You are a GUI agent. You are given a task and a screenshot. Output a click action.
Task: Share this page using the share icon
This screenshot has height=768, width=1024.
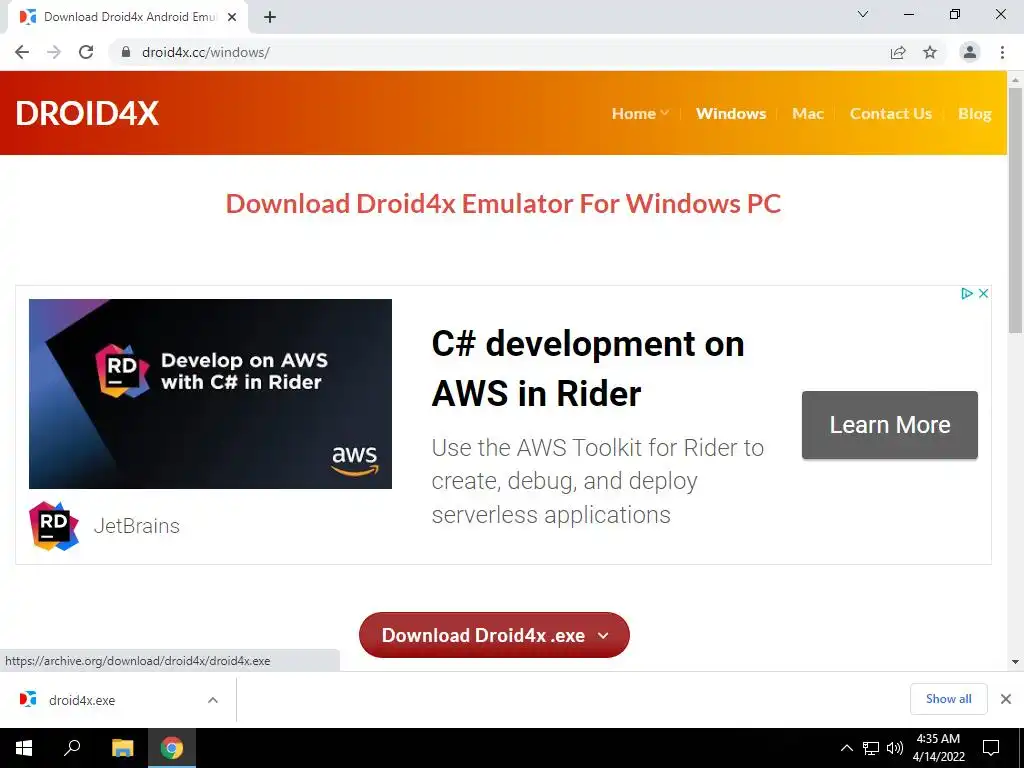click(x=898, y=53)
